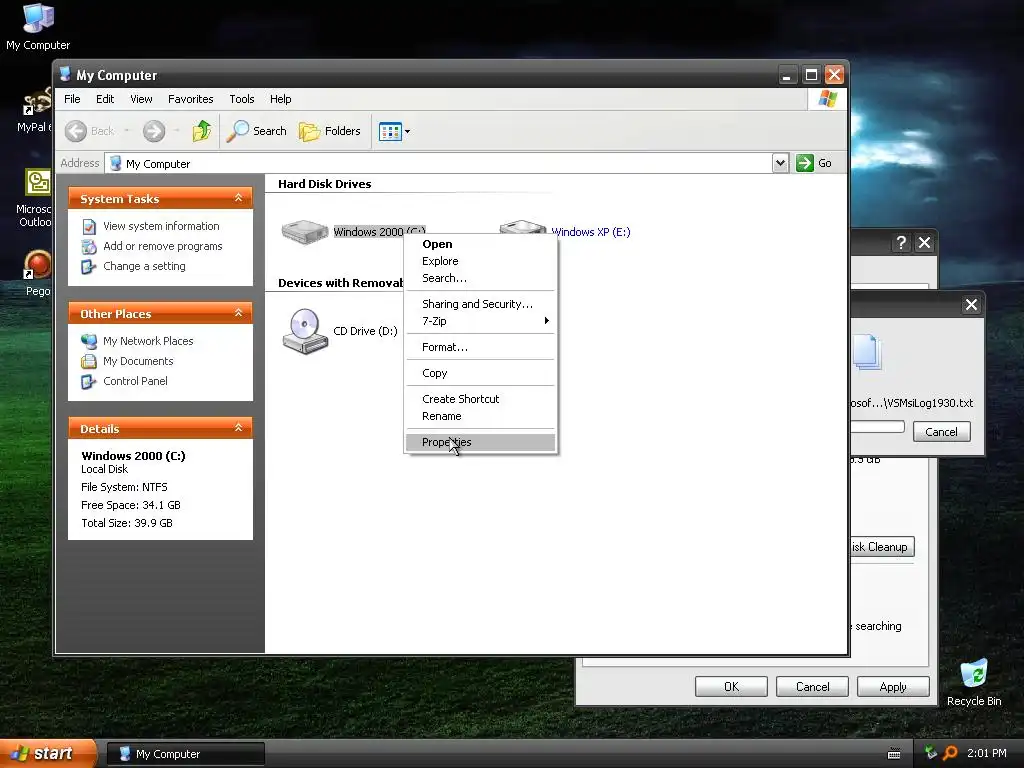Image resolution: width=1024 pixels, height=768 pixels.
Task: Cancel the file progress dialog
Action: (x=941, y=432)
